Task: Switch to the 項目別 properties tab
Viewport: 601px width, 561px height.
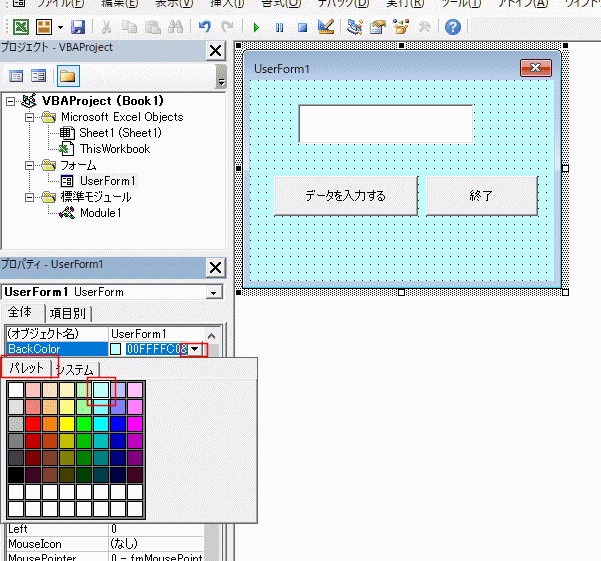Action: coord(68,313)
